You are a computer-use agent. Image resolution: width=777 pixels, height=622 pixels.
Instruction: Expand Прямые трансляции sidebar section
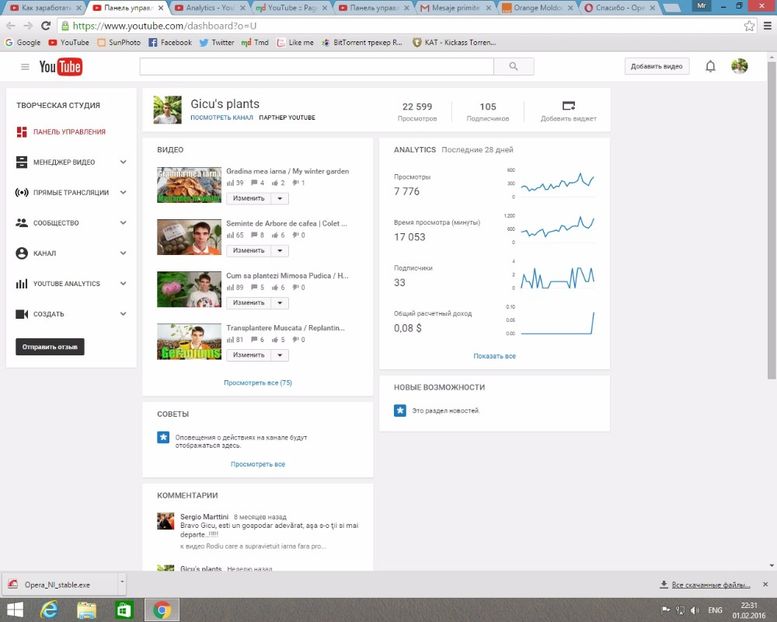point(123,192)
